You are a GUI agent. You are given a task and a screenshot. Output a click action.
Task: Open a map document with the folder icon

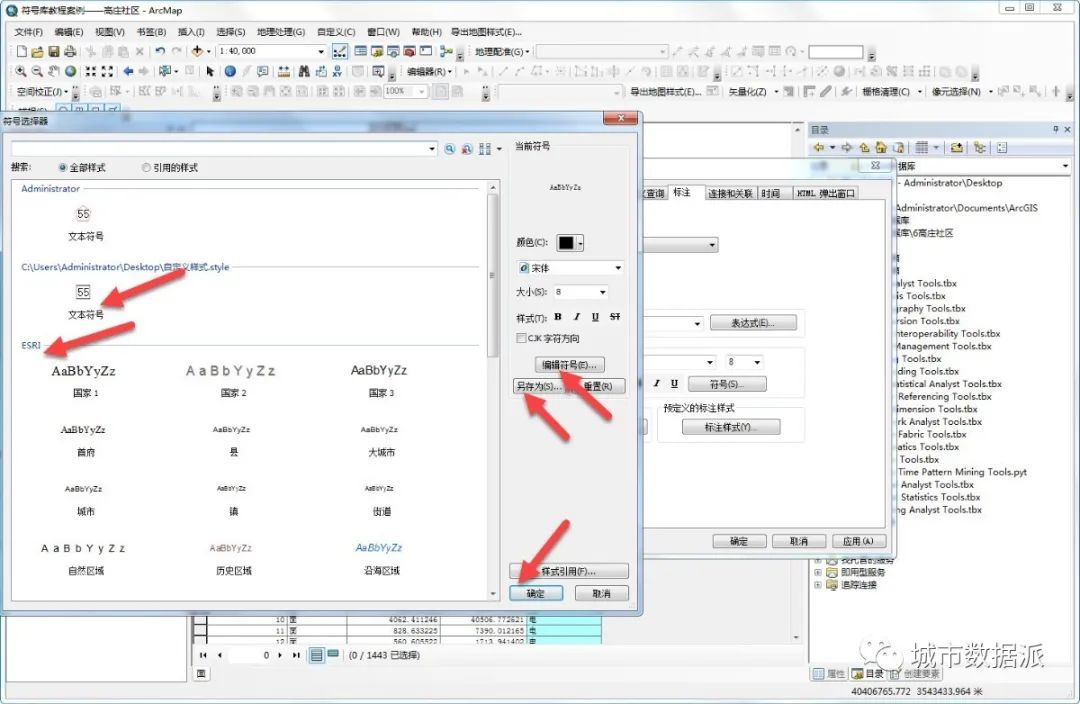(38, 51)
